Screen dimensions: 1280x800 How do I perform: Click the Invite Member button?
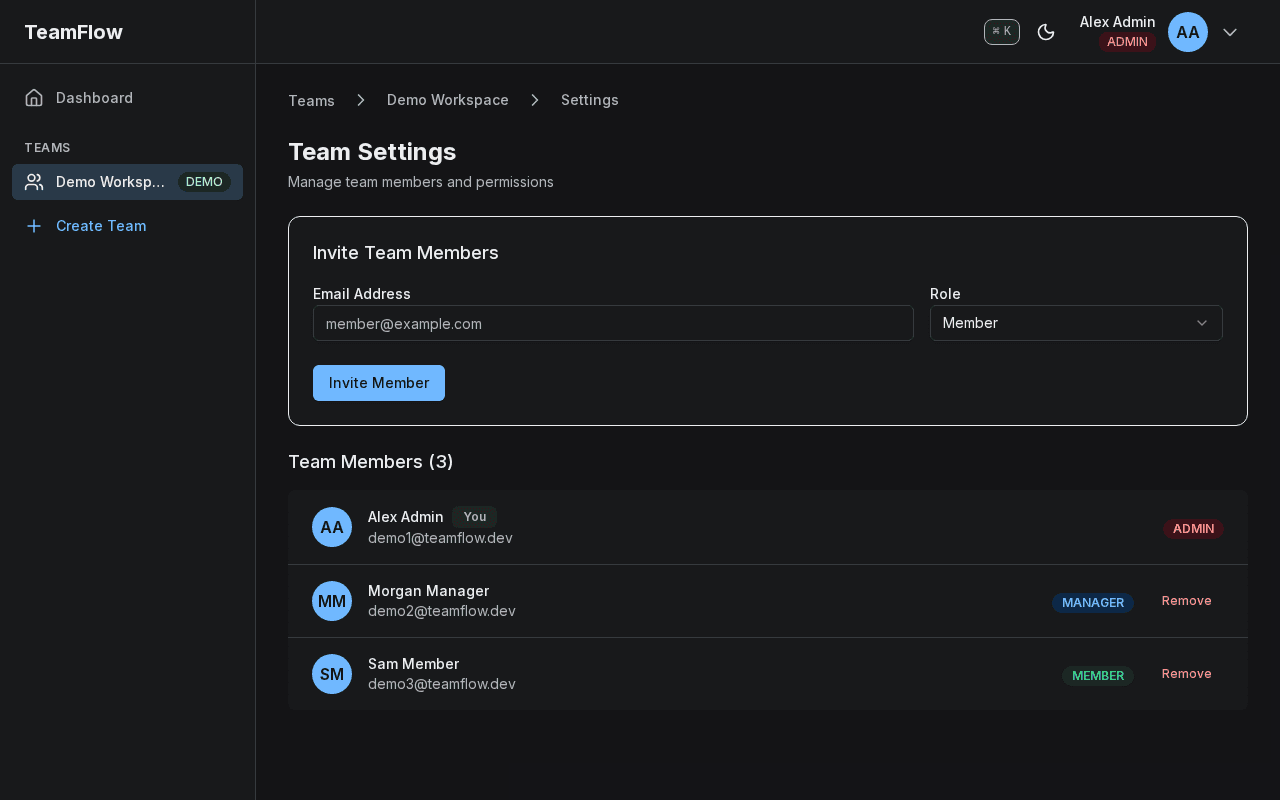pos(378,383)
